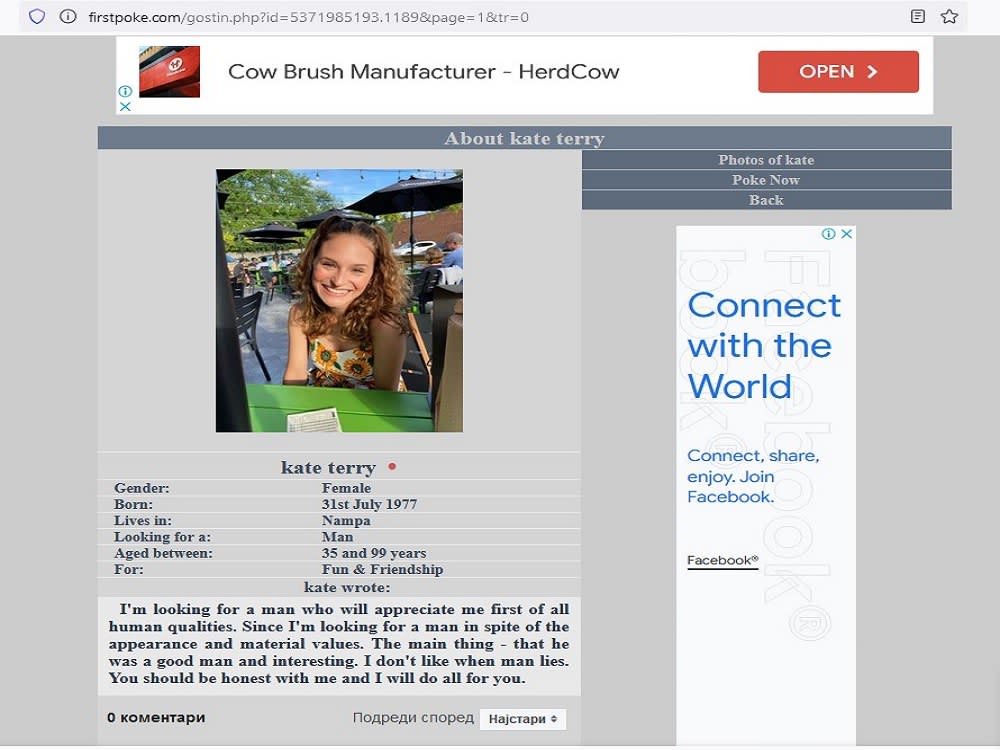Toggle reader view icon

point(917,17)
